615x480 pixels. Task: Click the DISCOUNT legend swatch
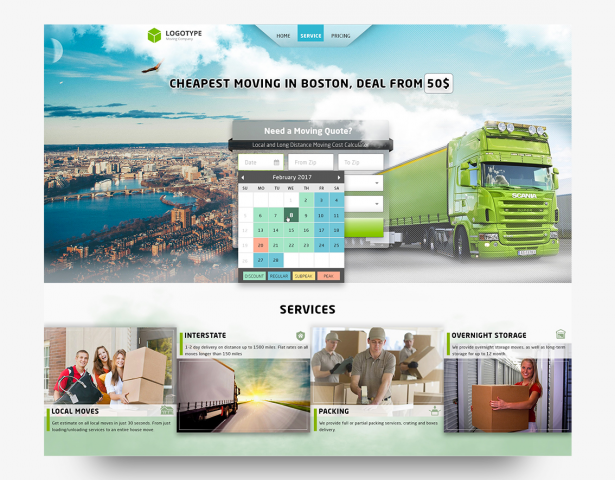click(254, 276)
